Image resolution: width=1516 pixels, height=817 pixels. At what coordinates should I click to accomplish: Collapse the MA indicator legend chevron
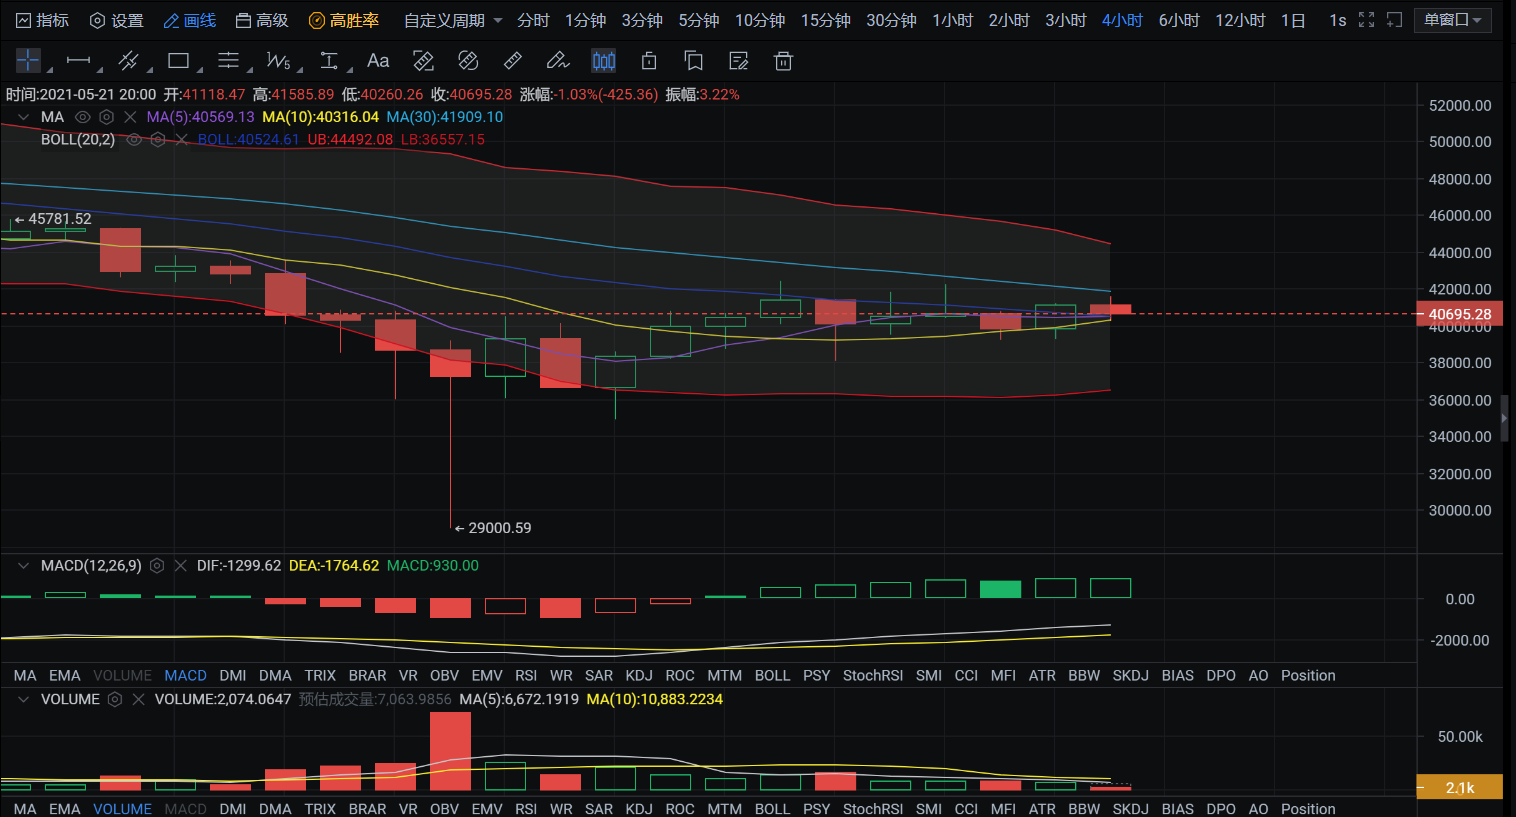[x=23, y=117]
